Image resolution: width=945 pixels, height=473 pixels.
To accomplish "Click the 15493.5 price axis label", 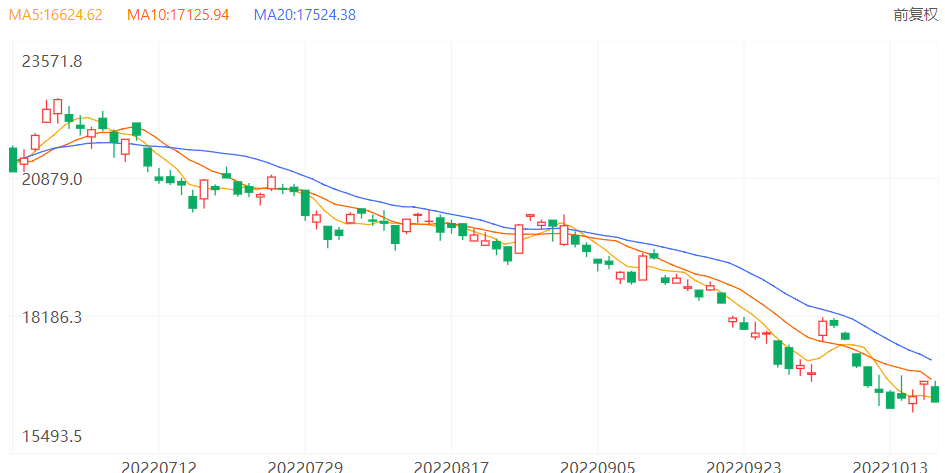I will click(x=52, y=436).
